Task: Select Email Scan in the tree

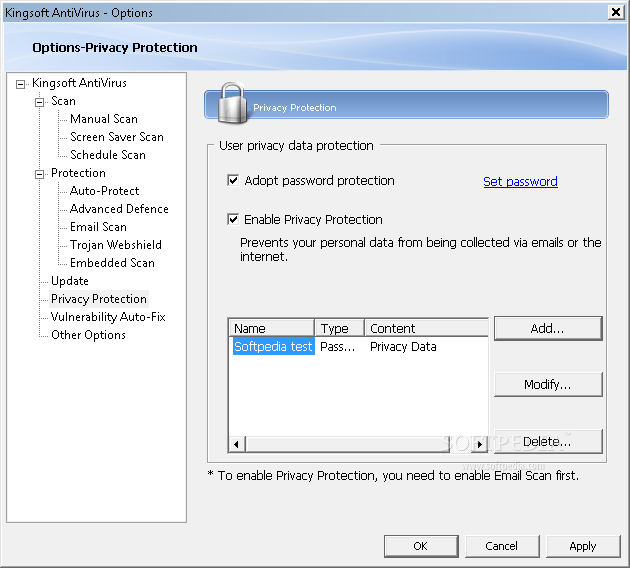Action: pos(98,227)
